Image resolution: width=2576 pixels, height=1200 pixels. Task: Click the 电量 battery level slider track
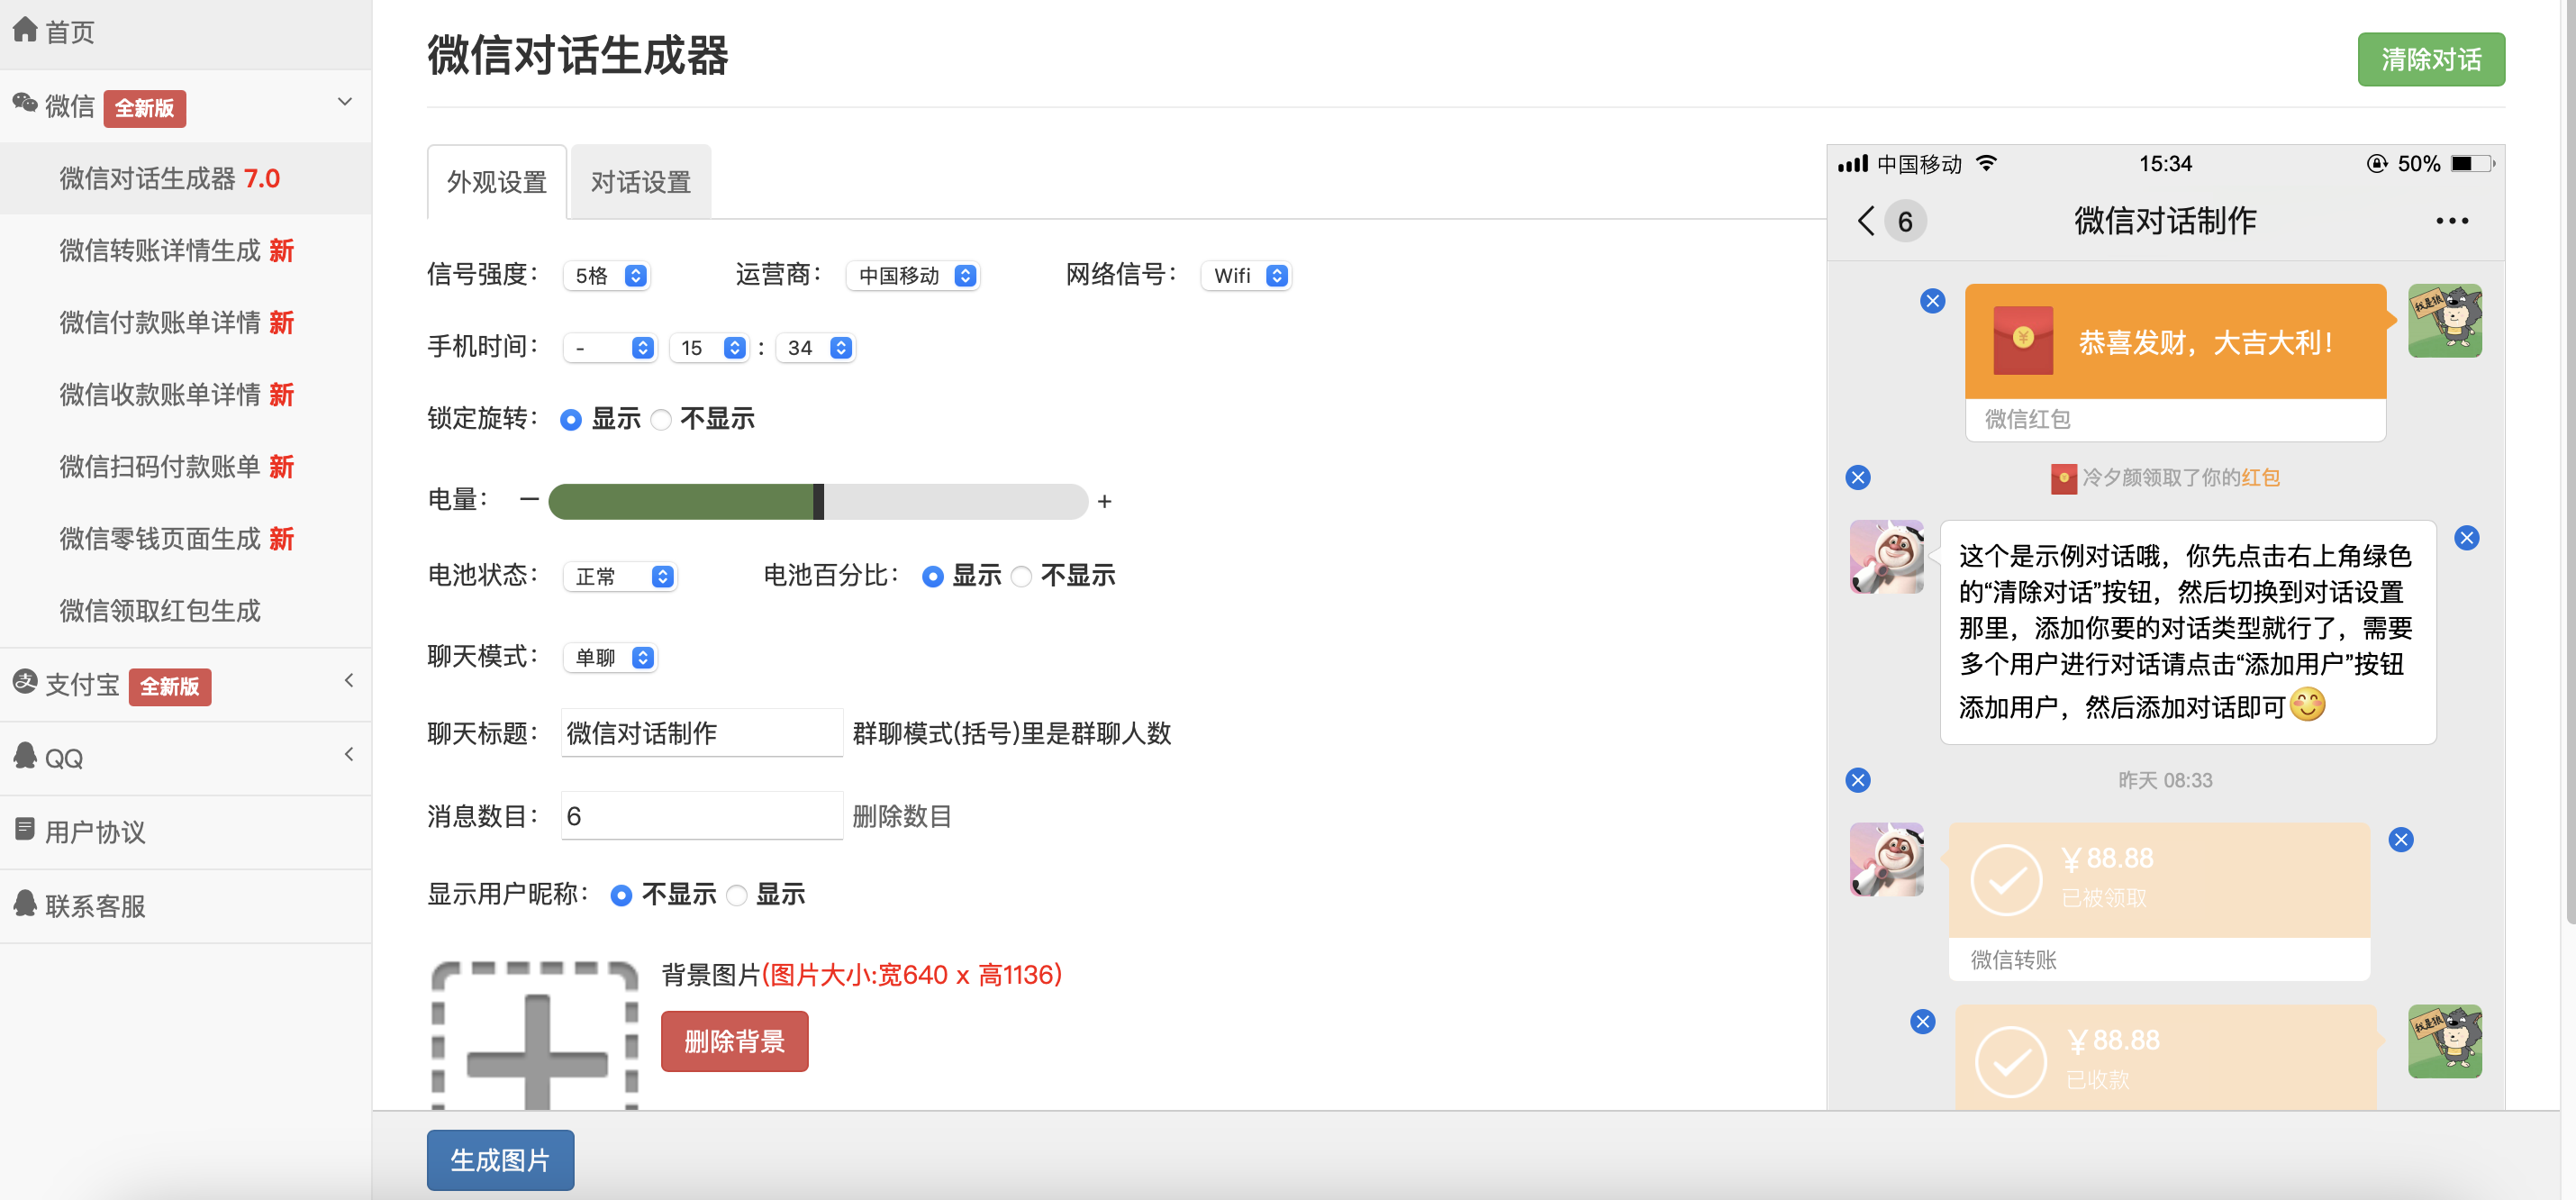tap(818, 502)
